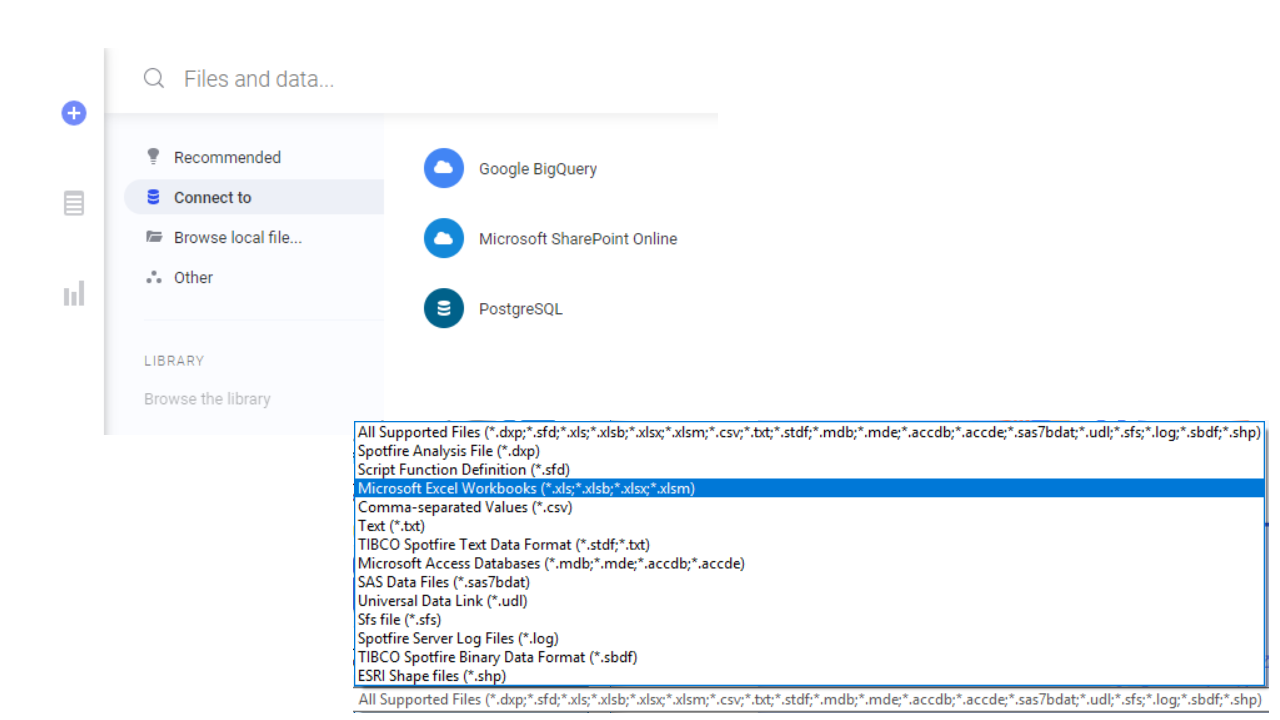The width and height of the screenshot is (1280, 720).
Task: Choose the PostgreSQL connector
Action: pos(493,308)
